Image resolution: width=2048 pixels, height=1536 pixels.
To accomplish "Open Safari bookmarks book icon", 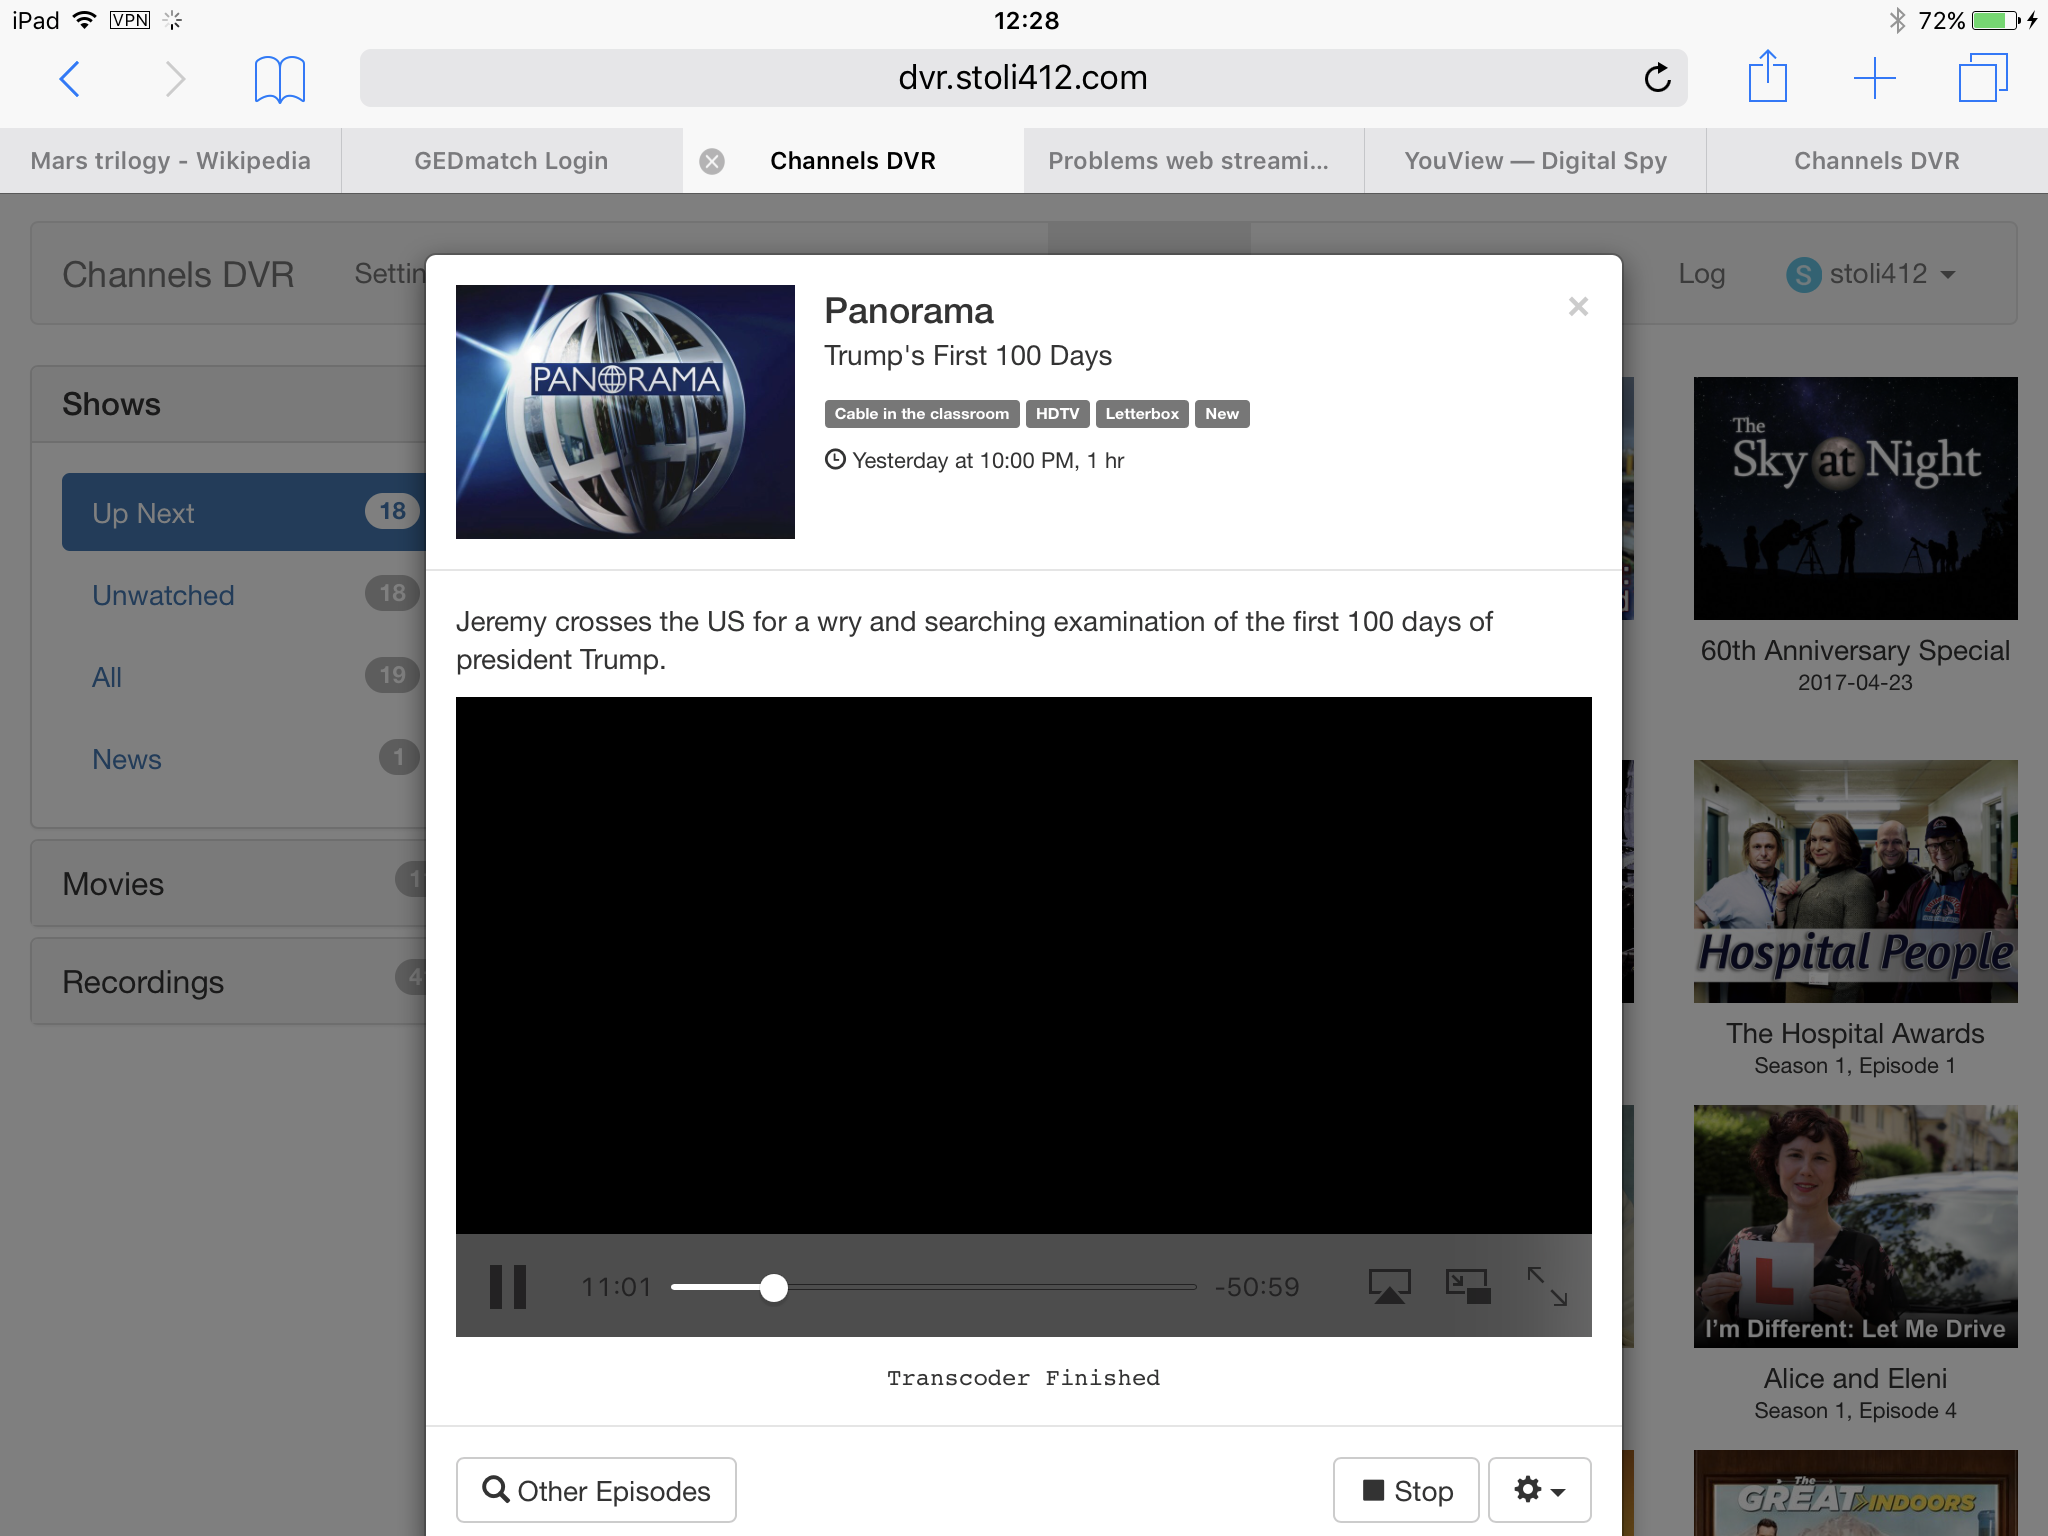I will click(279, 79).
